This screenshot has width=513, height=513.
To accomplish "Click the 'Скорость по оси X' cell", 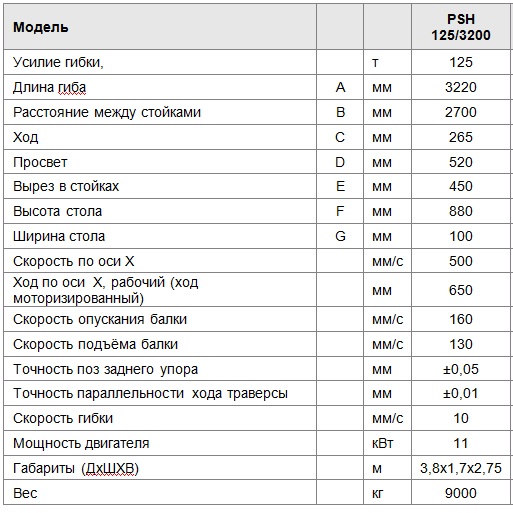I will click(x=160, y=261).
